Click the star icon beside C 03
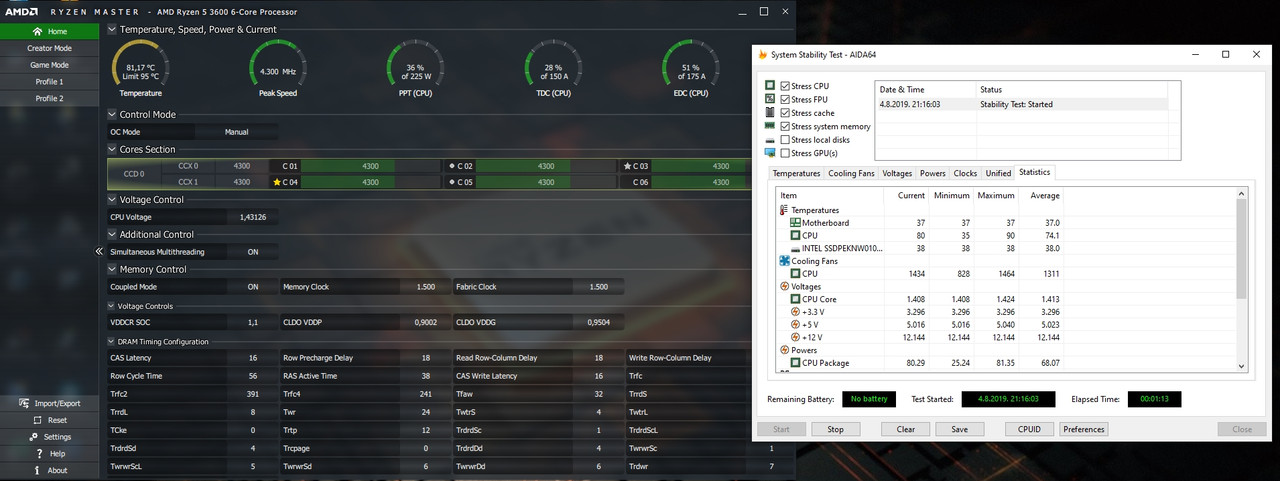This screenshot has height=481, width=1280. (x=627, y=166)
